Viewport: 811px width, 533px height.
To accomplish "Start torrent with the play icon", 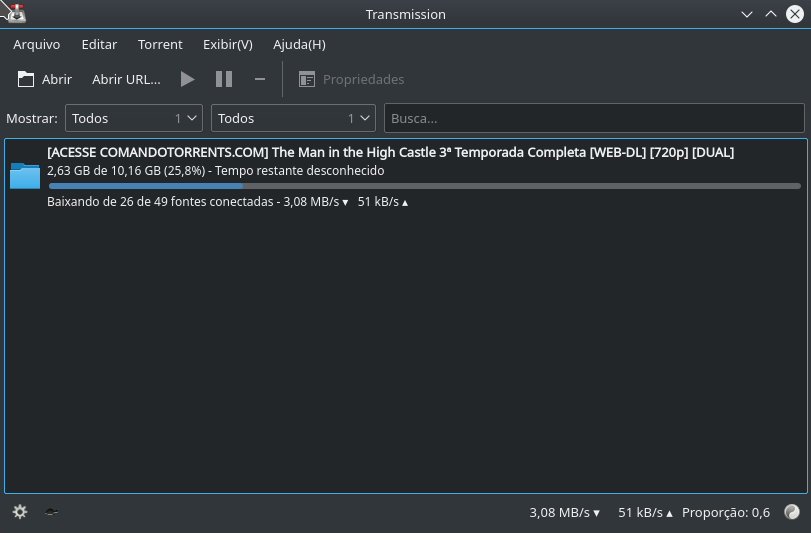I will click(187, 79).
